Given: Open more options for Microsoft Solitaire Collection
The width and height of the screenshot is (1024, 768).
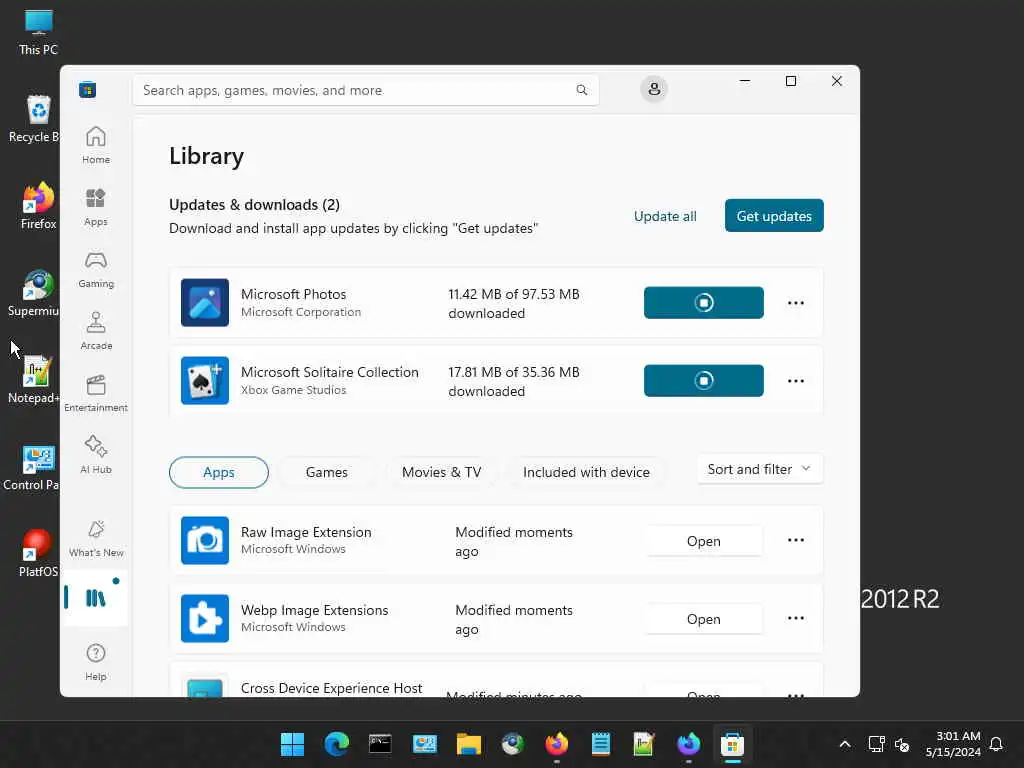Looking at the screenshot, I should [x=795, y=381].
